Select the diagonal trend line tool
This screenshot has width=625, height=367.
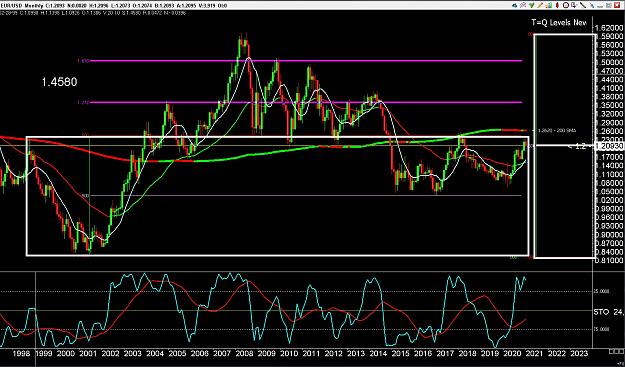click(583, 5)
